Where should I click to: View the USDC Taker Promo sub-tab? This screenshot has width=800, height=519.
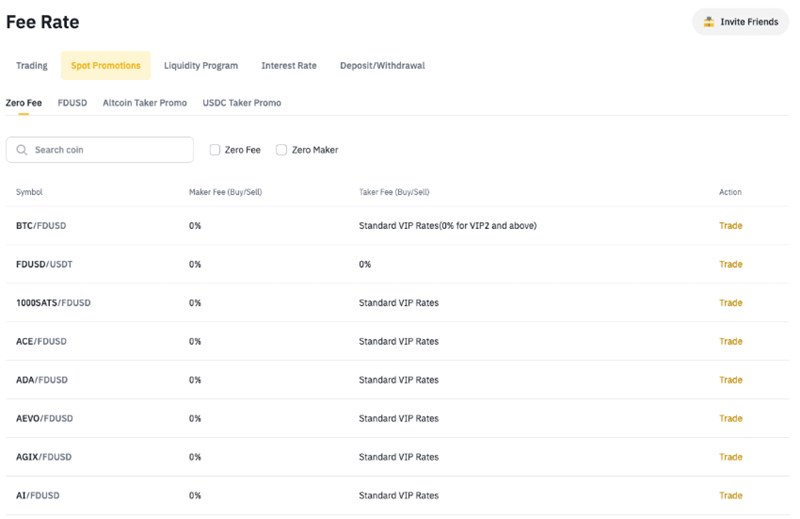pos(242,103)
